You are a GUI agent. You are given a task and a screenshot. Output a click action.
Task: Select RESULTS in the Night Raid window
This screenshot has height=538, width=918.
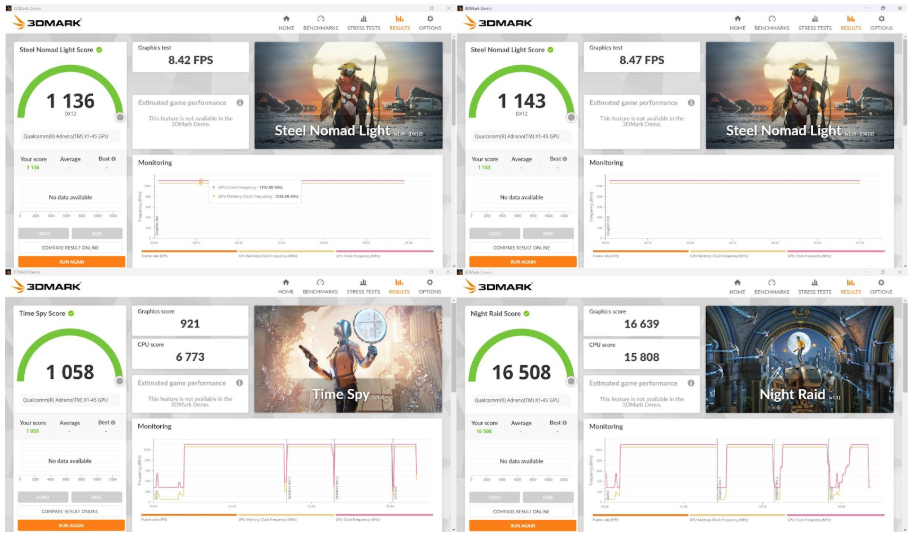pos(851,286)
